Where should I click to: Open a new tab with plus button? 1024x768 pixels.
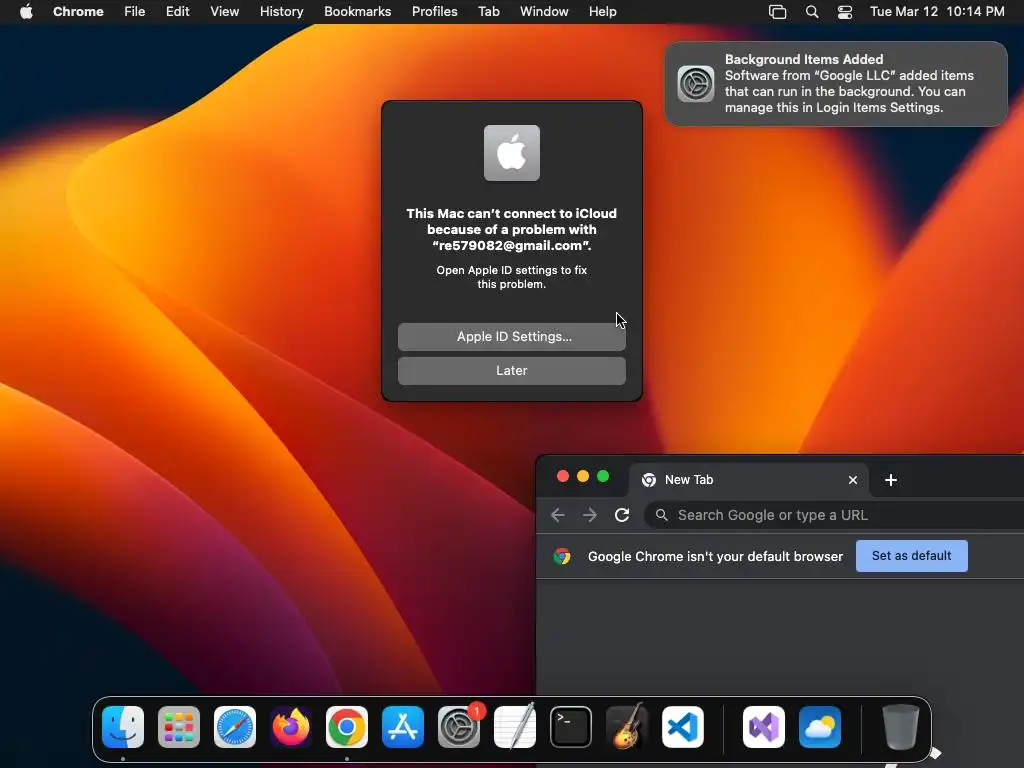(x=891, y=480)
